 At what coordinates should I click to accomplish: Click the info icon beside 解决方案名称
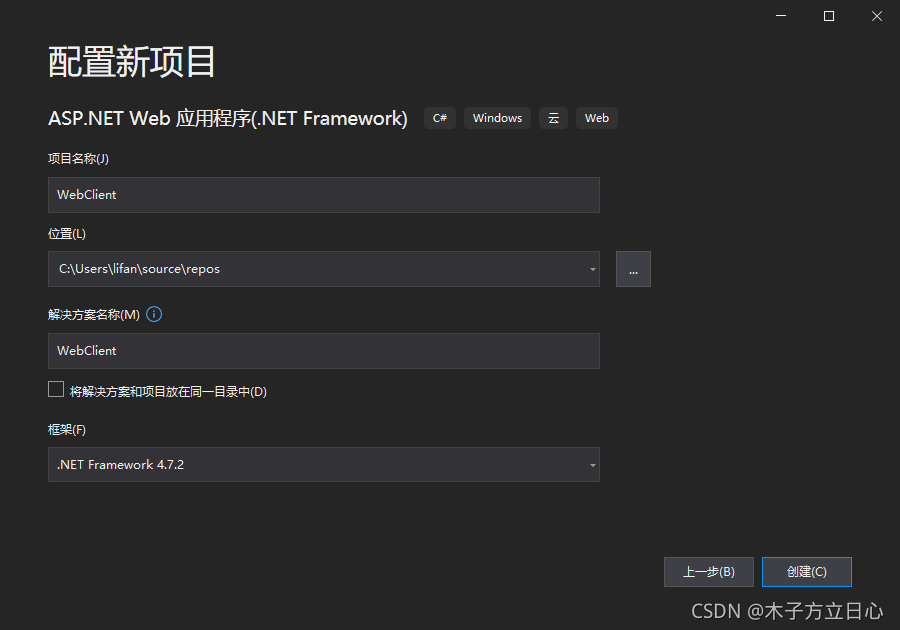coord(154,314)
